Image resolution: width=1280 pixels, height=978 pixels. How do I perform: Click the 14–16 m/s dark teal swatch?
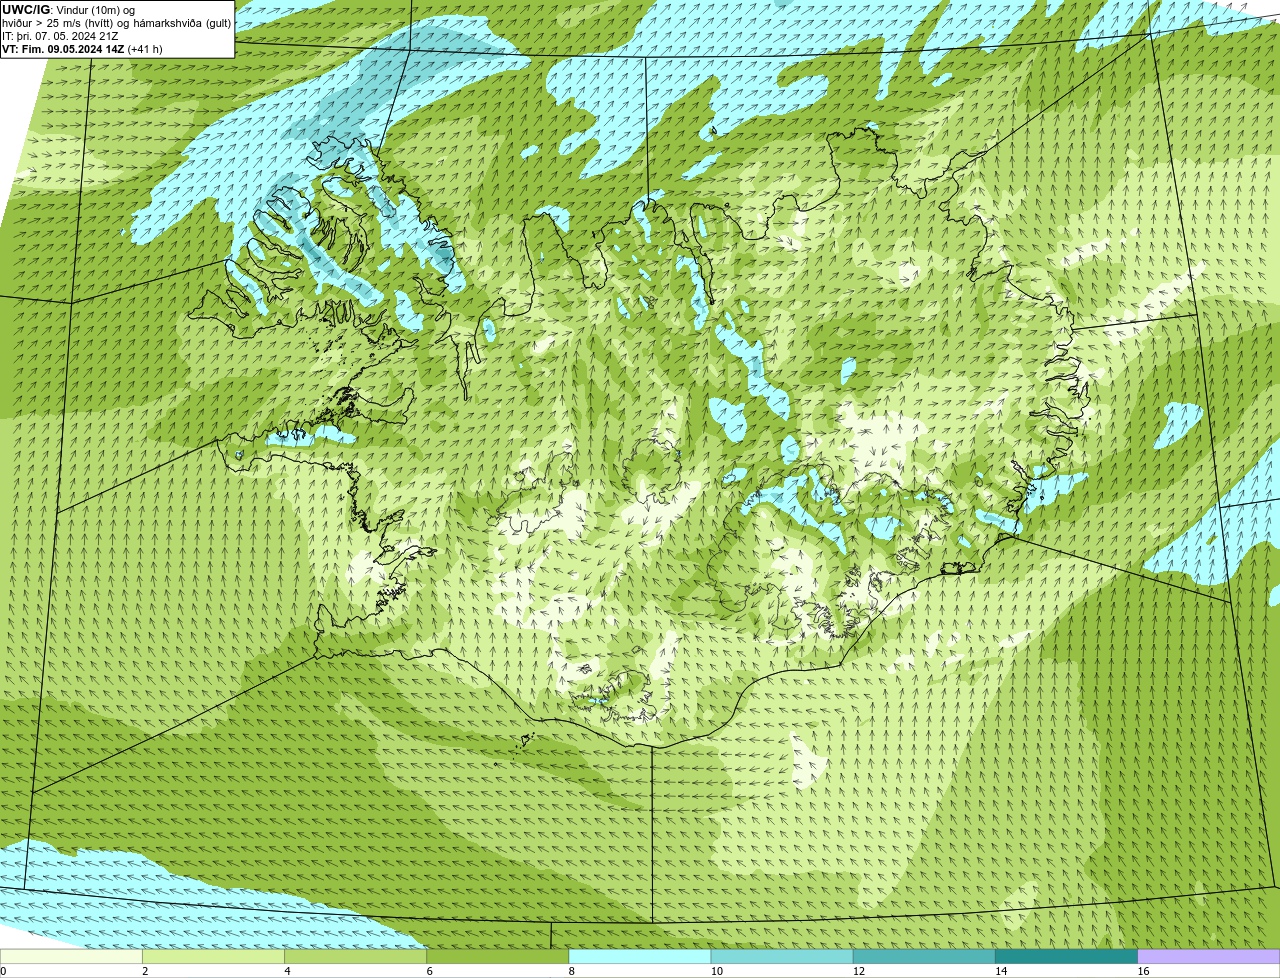point(1066,956)
